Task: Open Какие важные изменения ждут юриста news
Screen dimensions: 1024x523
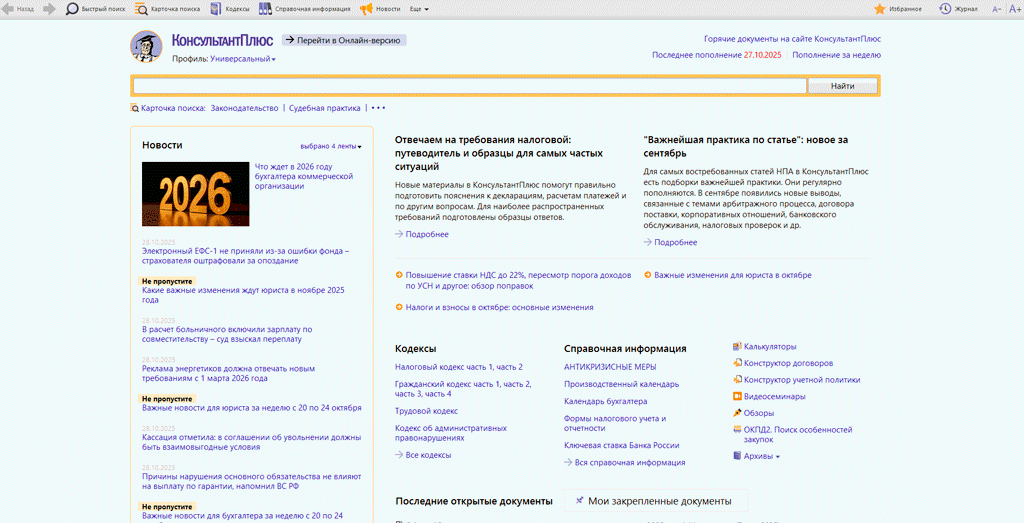Action: coord(243,295)
